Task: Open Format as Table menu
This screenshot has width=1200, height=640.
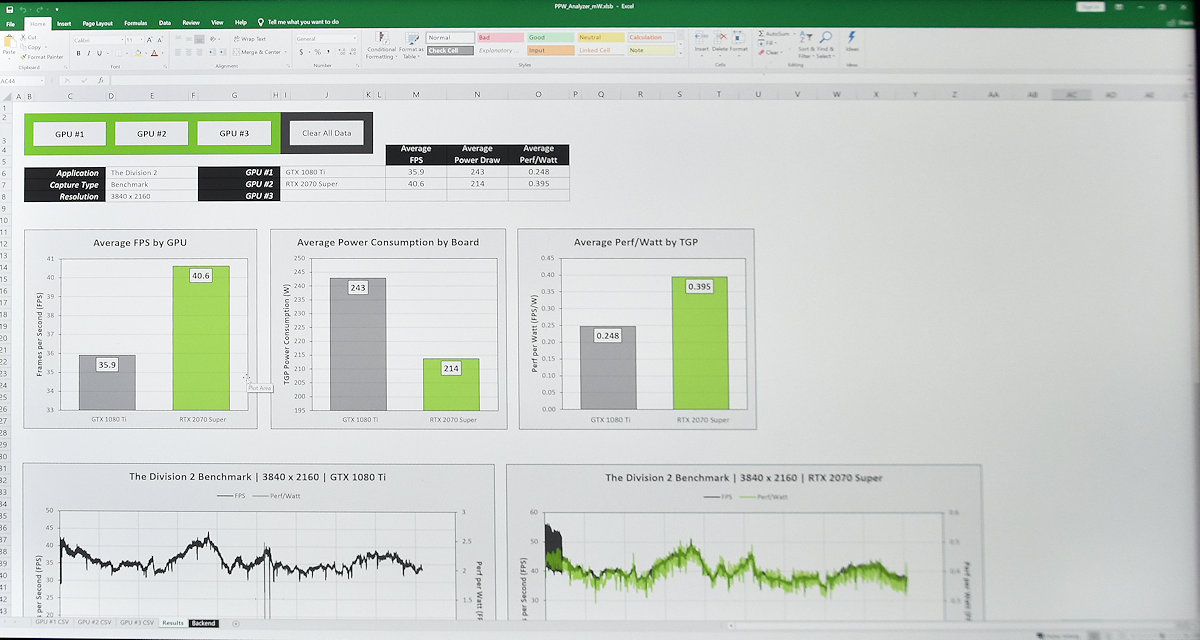Action: pyautogui.click(x=410, y=46)
